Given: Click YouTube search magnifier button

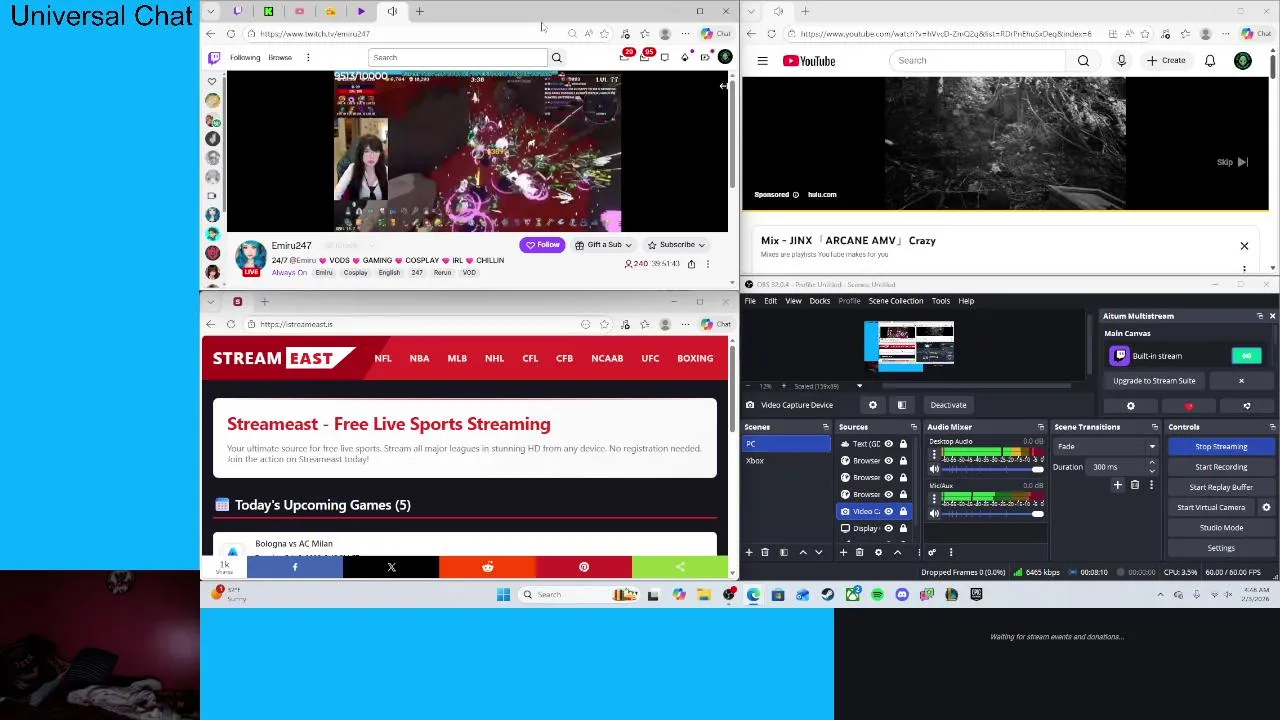Looking at the screenshot, I should pyautogui.click(x=1083, y=61).
